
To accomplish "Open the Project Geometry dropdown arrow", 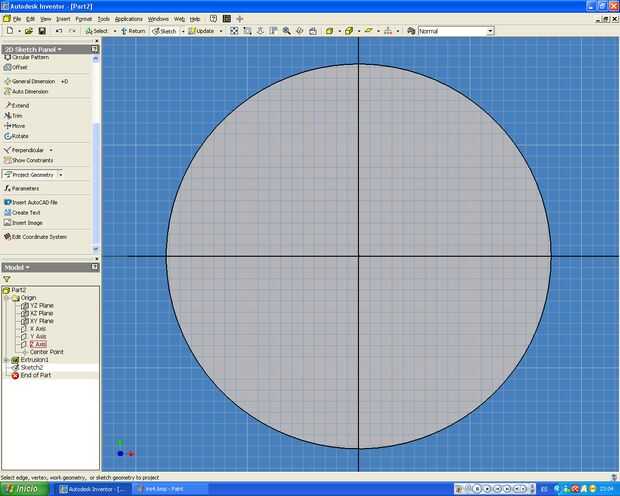I will [61, 174].
